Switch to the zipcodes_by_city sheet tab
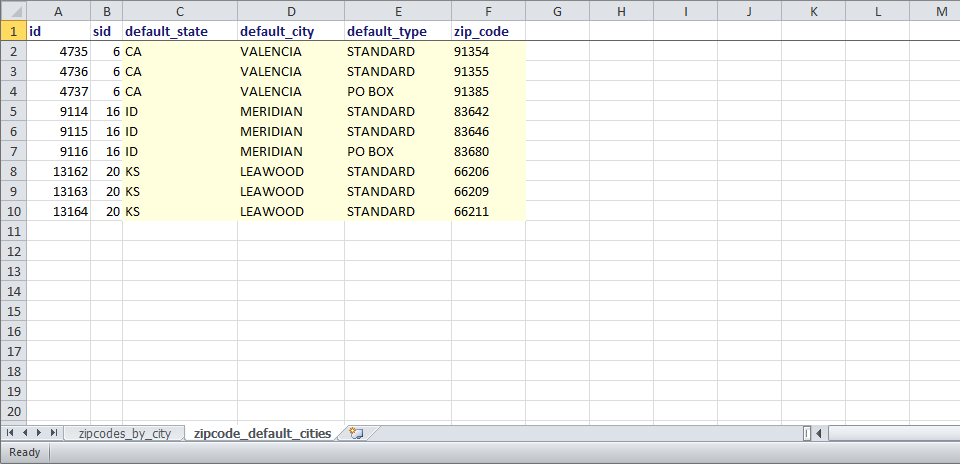 tap(125, 433)
